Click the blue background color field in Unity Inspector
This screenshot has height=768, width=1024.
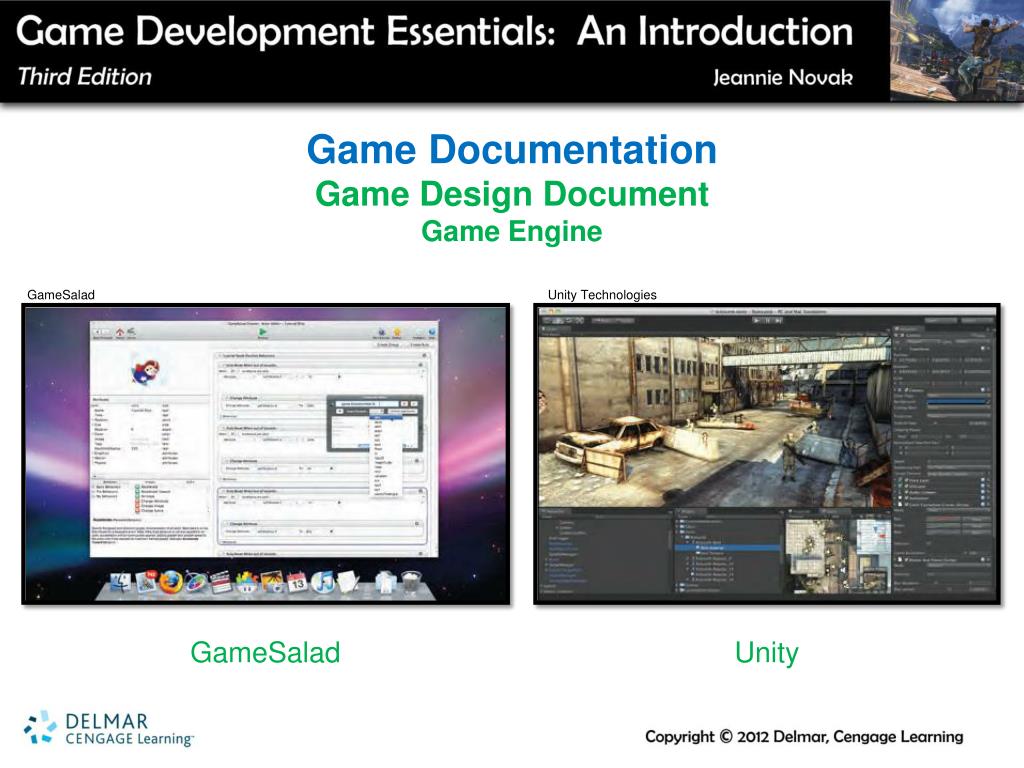point(958,400)
